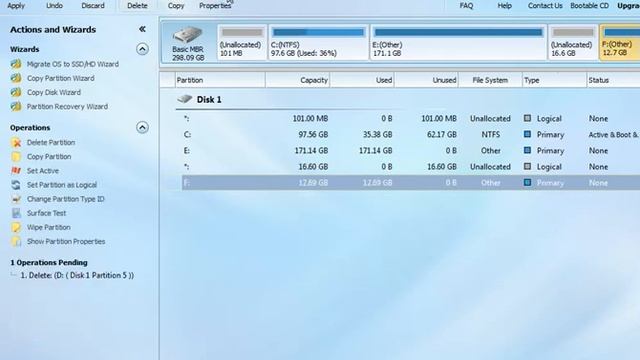Sort by the Type column header
The image size is (640, 360).
554,80
